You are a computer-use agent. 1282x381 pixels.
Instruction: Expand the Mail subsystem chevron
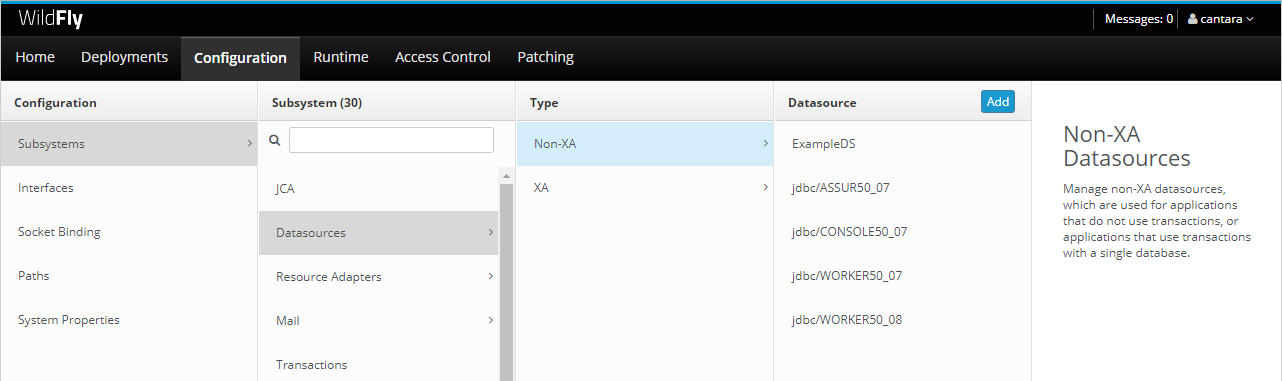coord(491,320)
